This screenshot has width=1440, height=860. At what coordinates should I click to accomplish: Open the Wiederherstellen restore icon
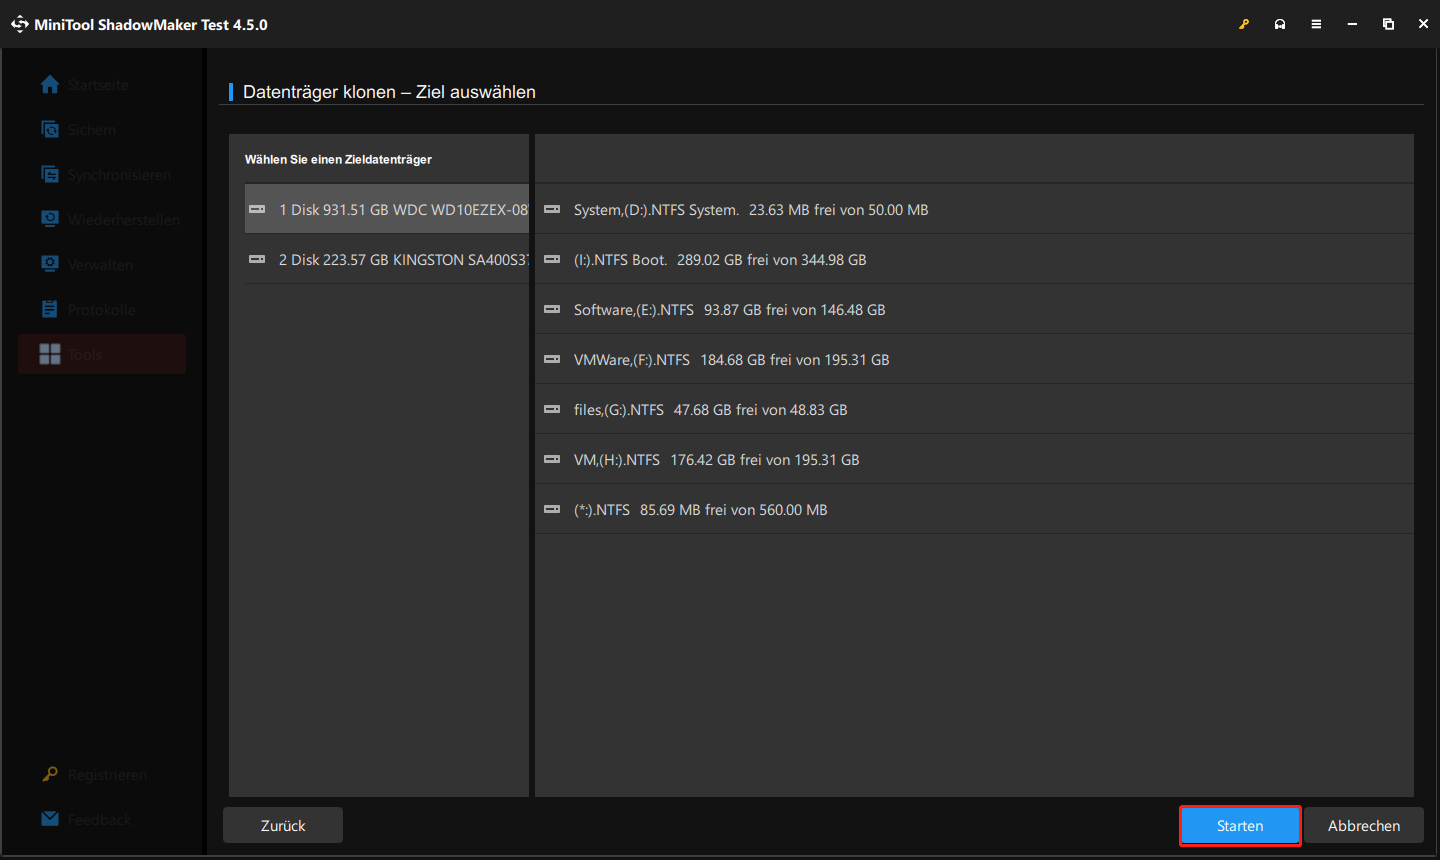pos(50,218)
